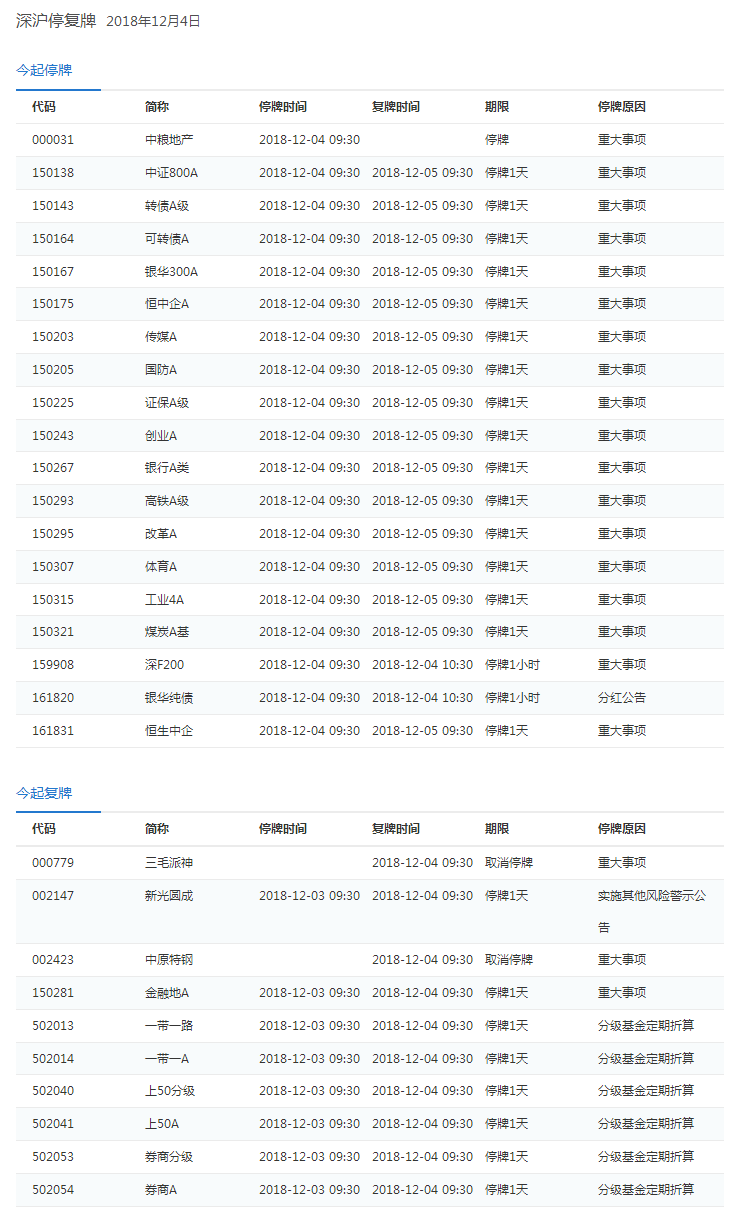
Task: Click the 中证800A row name
Action: click(171, 173)
